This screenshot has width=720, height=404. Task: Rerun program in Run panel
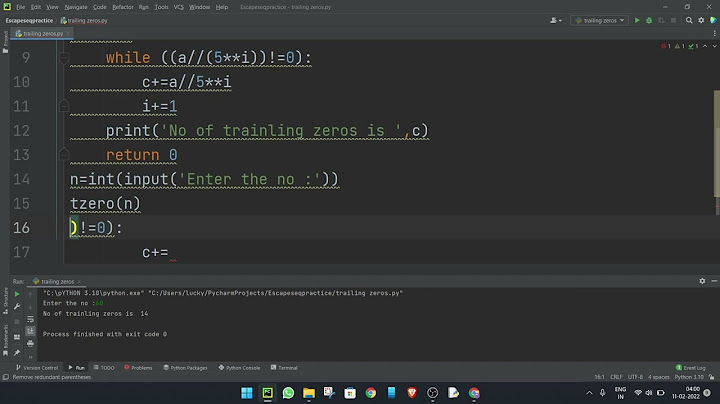coord(17,294)
